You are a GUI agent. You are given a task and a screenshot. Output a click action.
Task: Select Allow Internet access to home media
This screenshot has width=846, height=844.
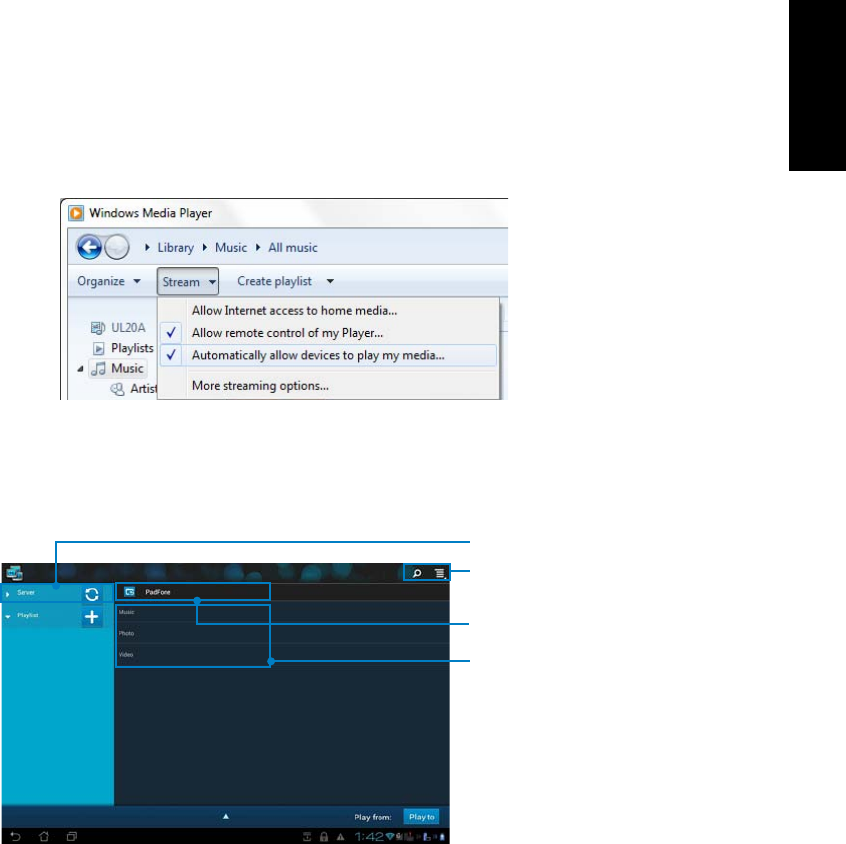pos(295,310)
